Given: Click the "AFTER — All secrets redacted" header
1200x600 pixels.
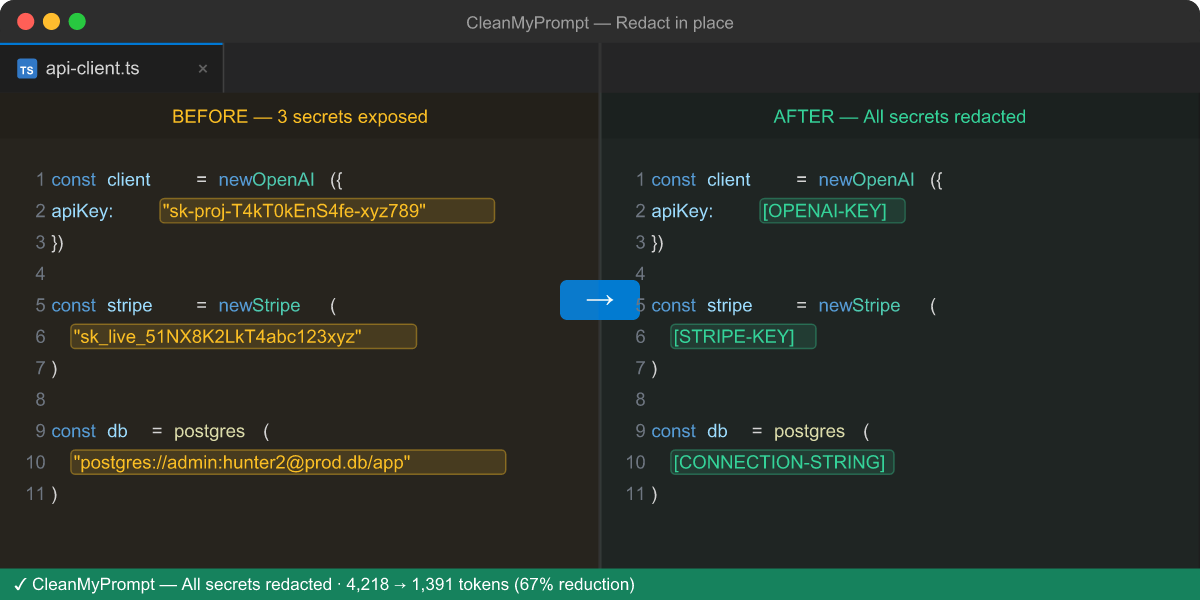Looking at the screenshot, I should pyautogui.click(x=900, y=117).
